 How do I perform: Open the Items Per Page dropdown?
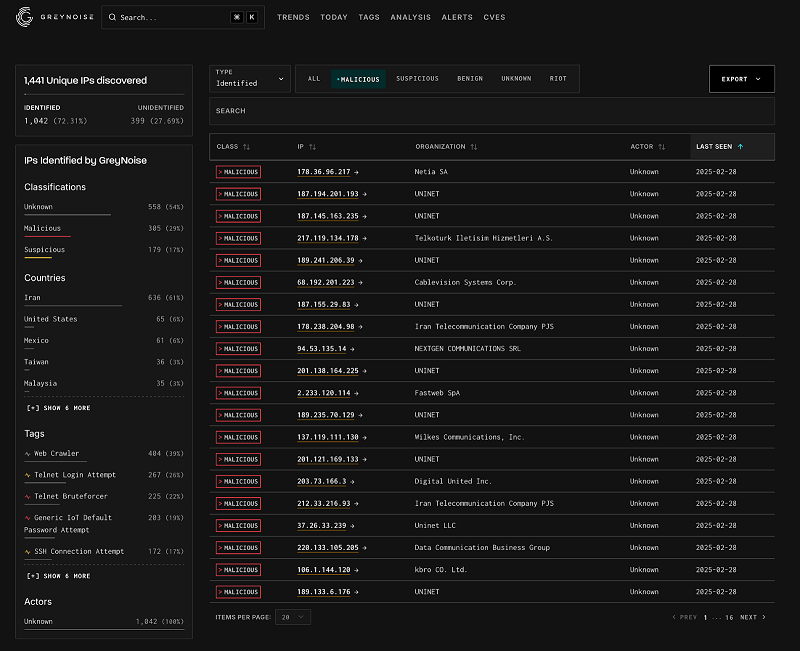(x=293, y=617)
